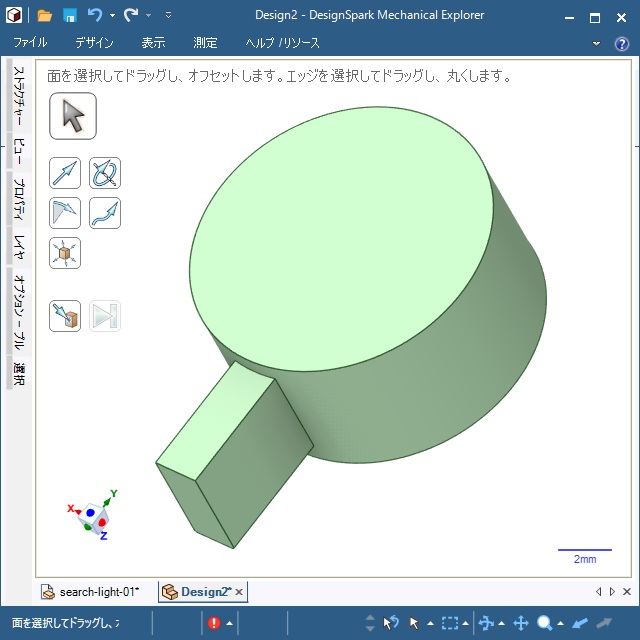Open the ストラクチャー side panel tab
This screenshot has height=640, width=640.
(x=18, y=97)
